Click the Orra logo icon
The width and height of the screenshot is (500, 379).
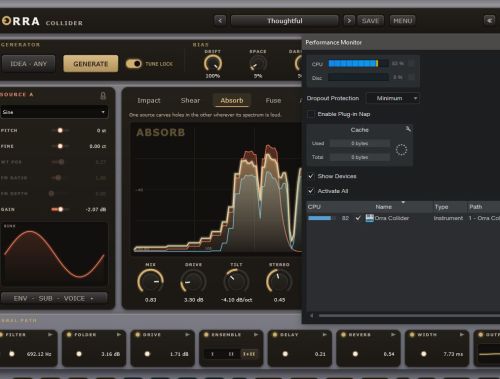coord(6,21)
